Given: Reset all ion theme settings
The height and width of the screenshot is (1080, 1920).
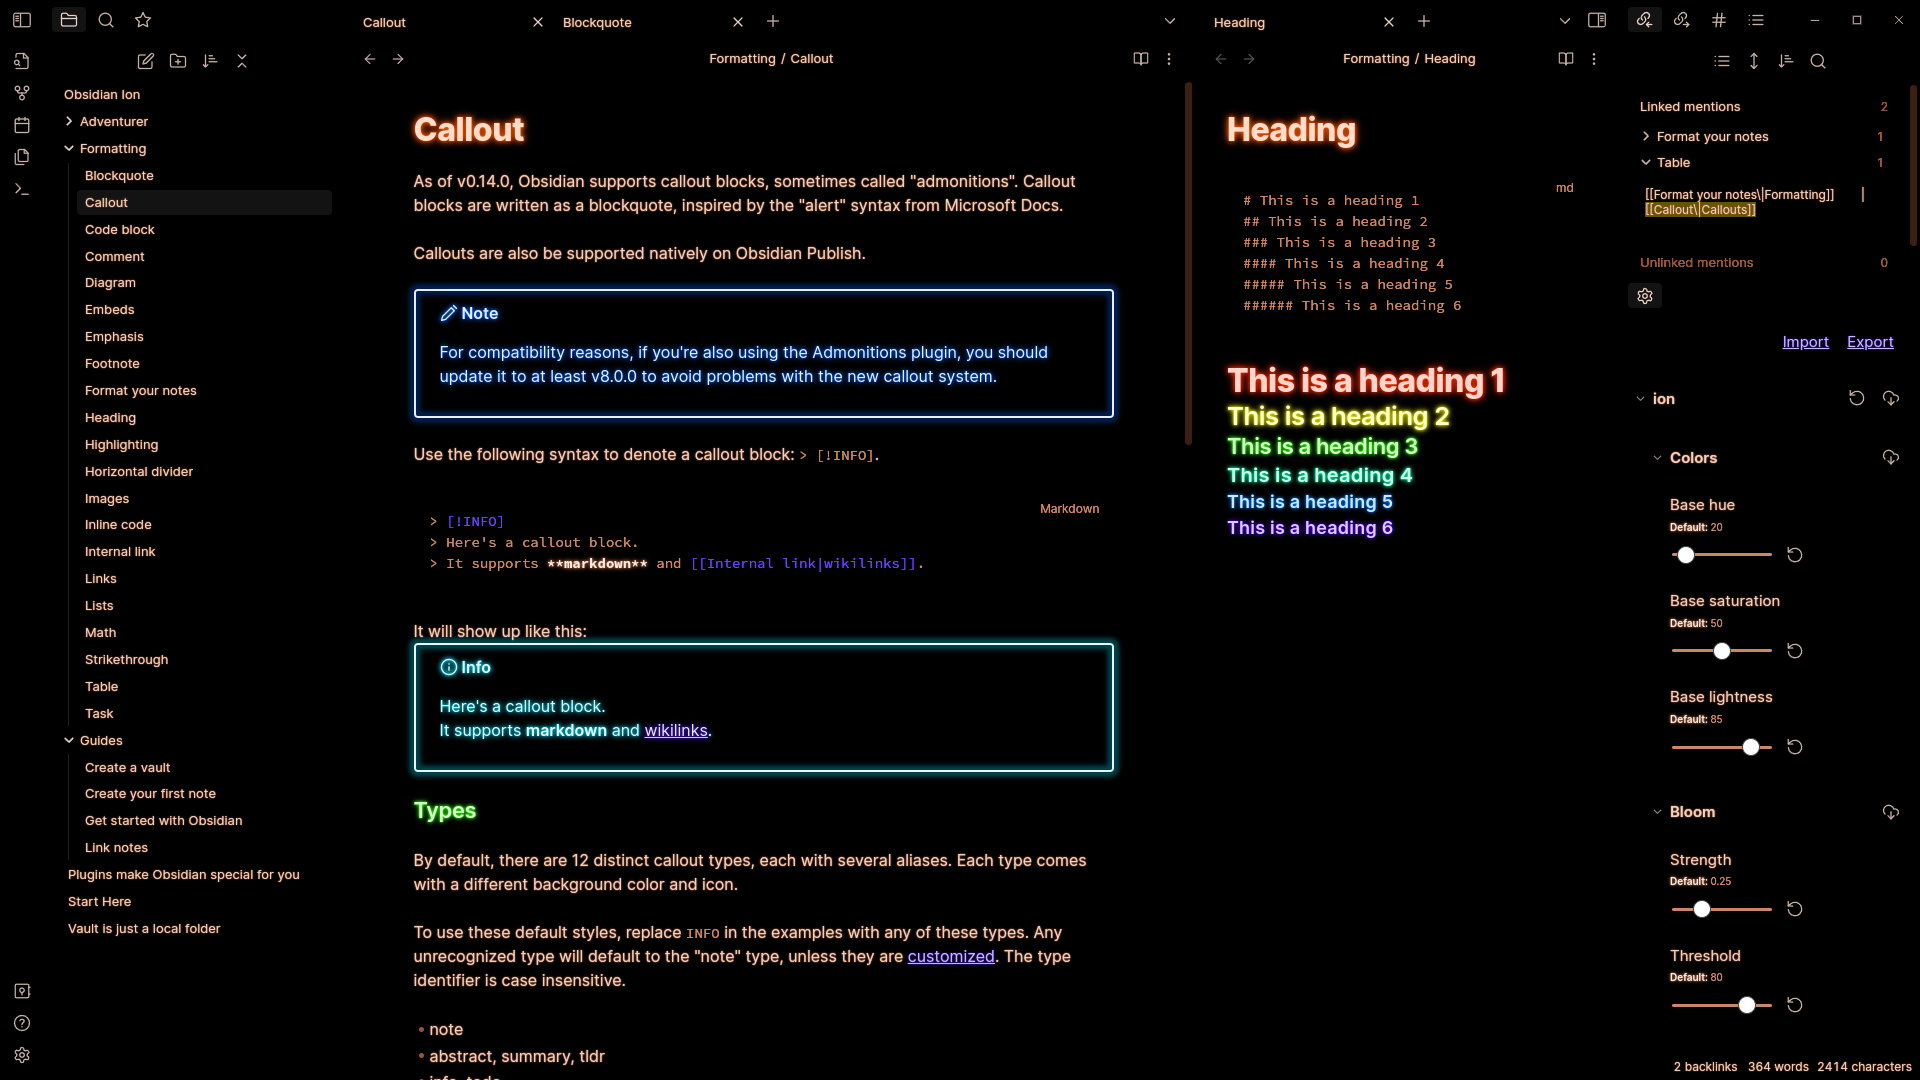Looking at the screenshot, I should (x=1857, y=398).
